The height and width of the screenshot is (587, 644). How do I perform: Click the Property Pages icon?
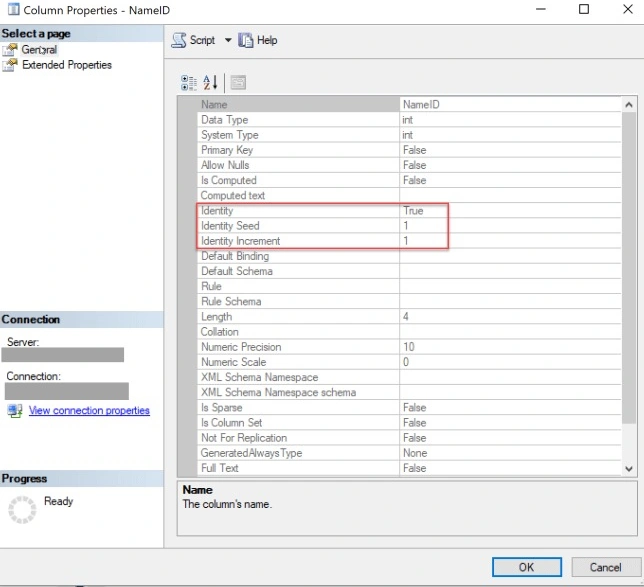(238, 83)
